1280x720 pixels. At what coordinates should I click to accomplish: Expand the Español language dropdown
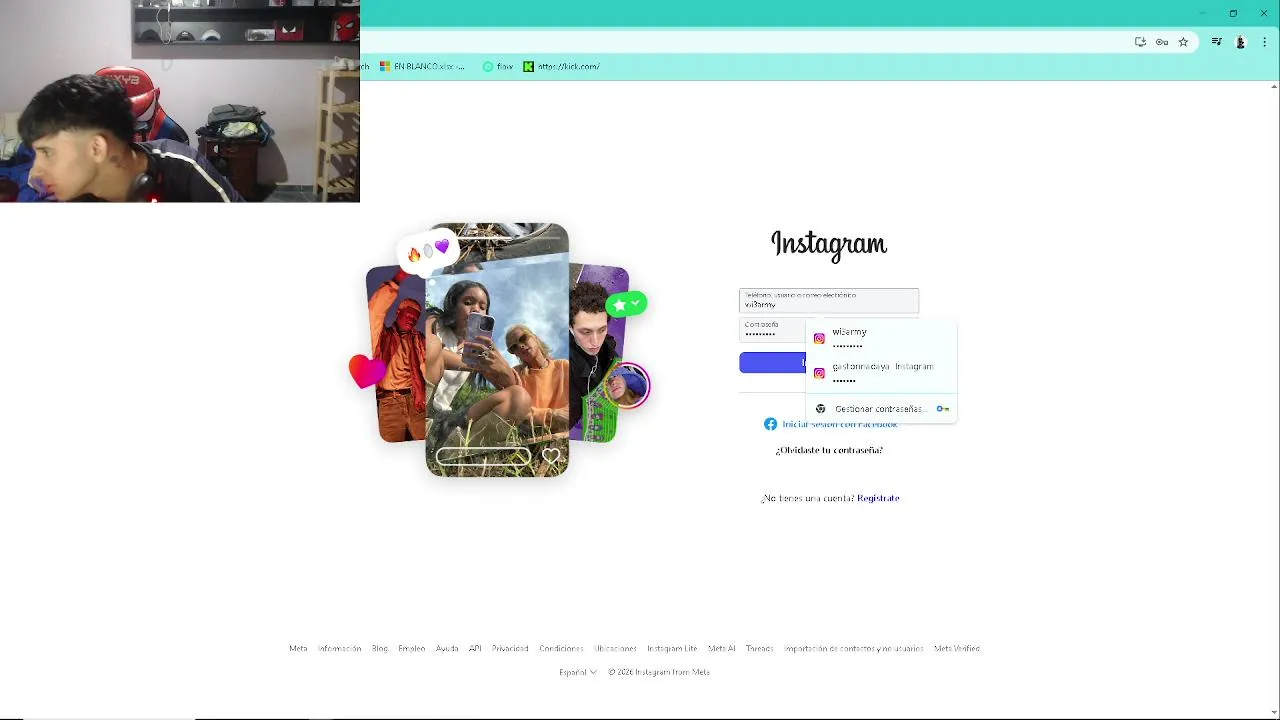click(x=578, y=672)
